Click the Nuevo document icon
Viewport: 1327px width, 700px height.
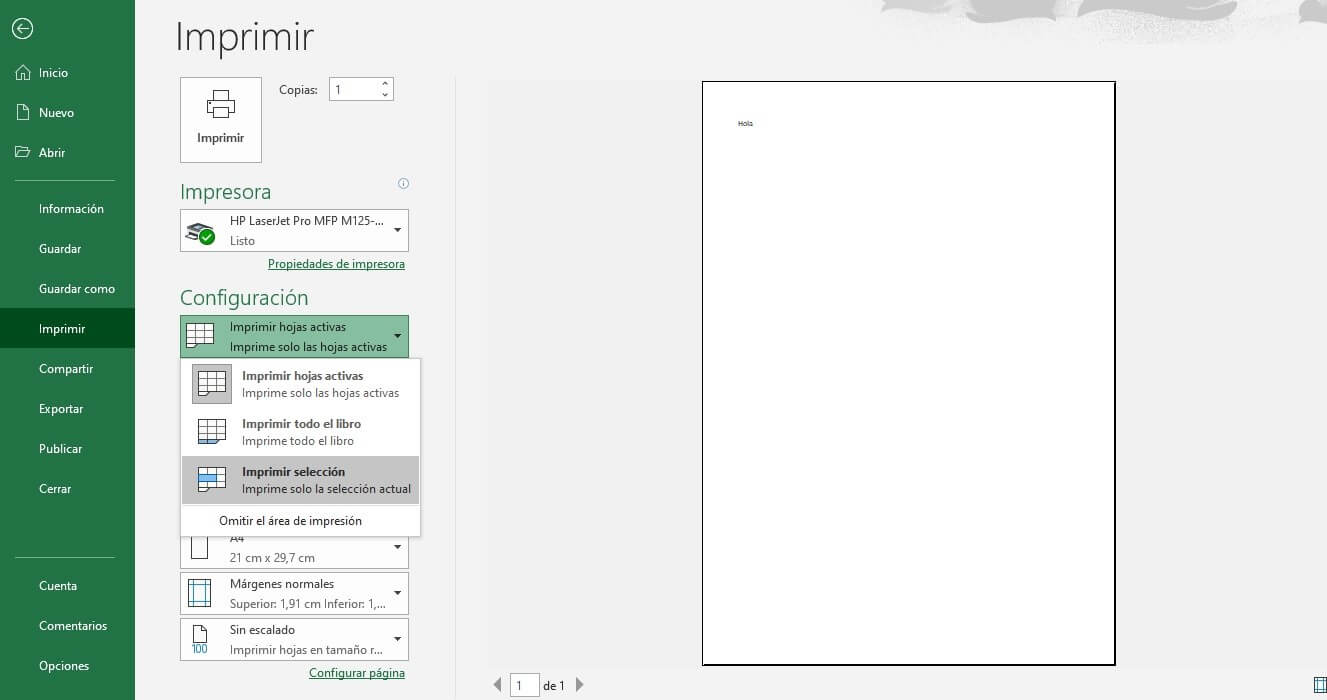pyautogui.click(x=23, y=112)
